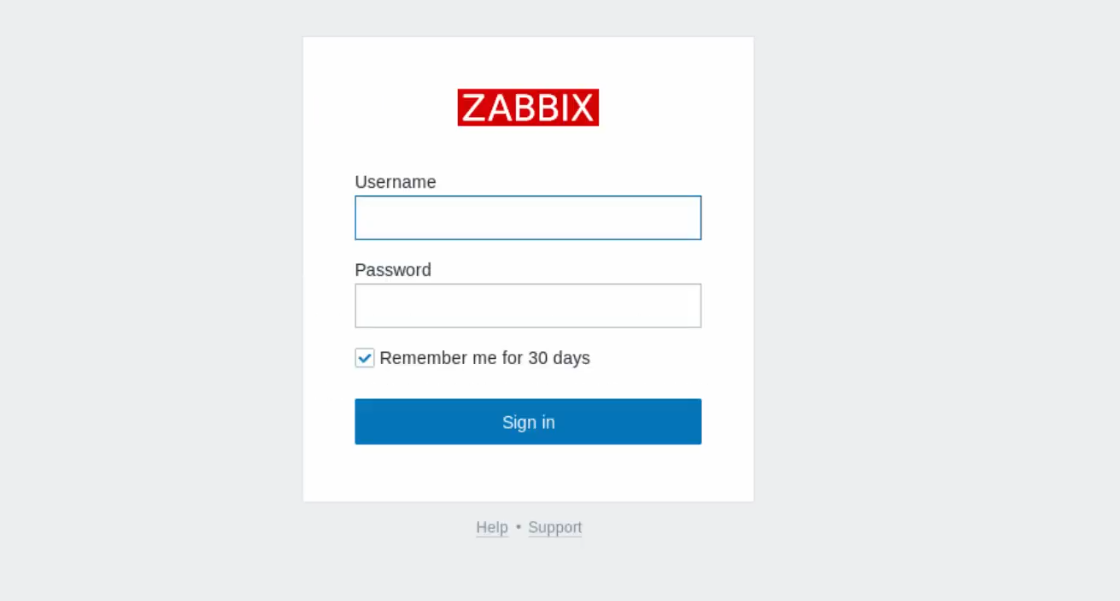Click inside the empty Username box
This screenshot has width=1120, height=601.
click(x=527, y=217)
